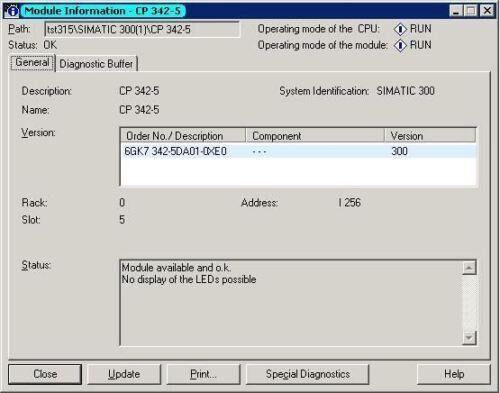Image resolution: width=500 pixels, height=393 pixels.
Task: Click the CPU operating mode RUN indicator icon
Action: 400,29
